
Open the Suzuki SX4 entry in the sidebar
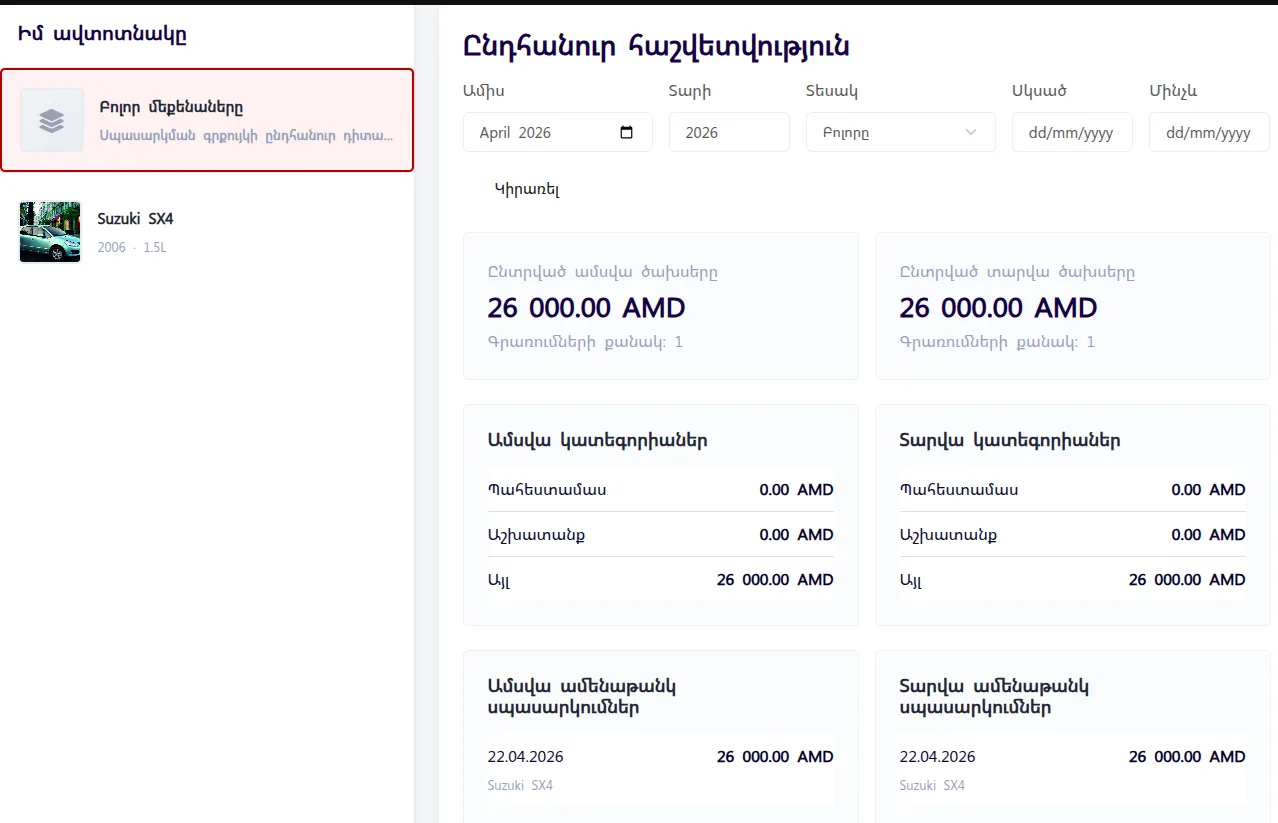coord(207,232)
